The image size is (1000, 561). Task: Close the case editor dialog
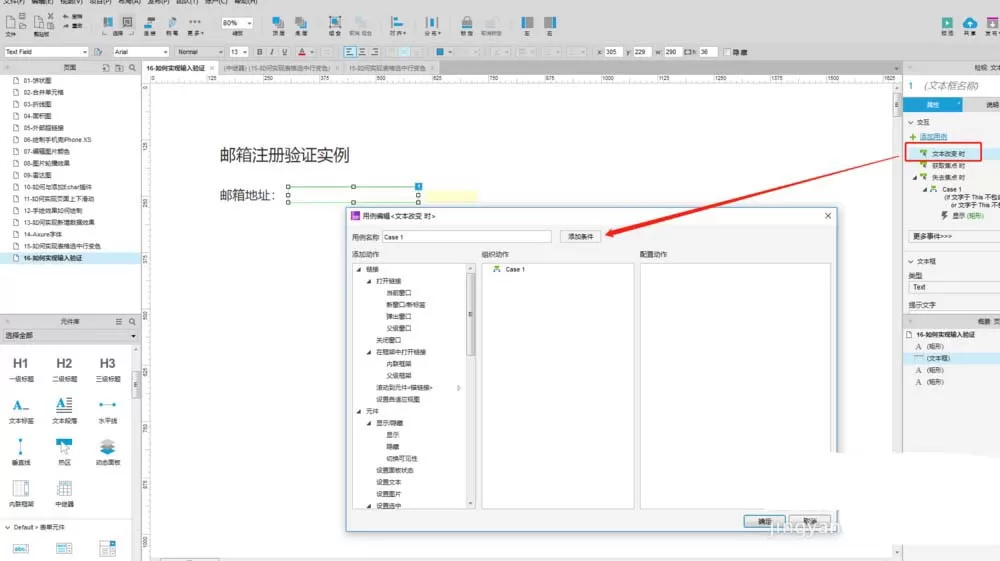tap(828, 216)
